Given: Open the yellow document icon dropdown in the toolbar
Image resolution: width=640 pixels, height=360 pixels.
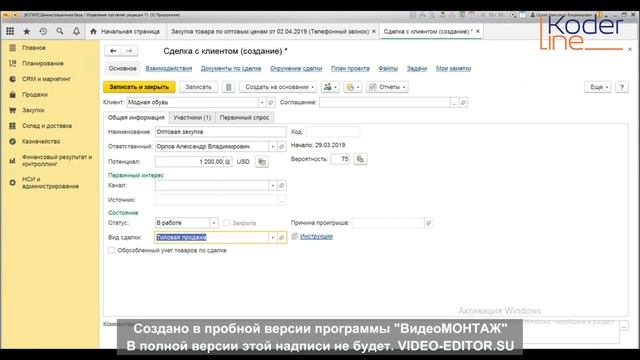Looking at the screenshot, I should 353,87.
